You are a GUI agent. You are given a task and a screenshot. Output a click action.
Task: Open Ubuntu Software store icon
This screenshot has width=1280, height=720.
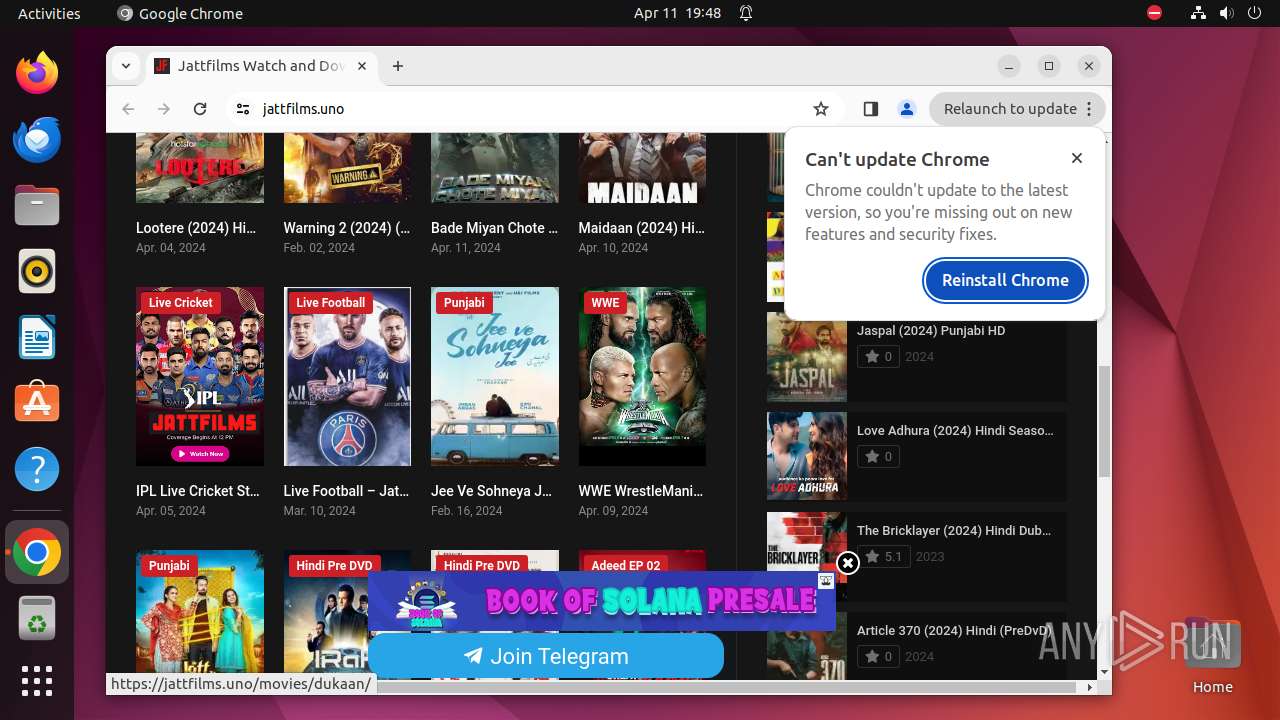[37, 403]
